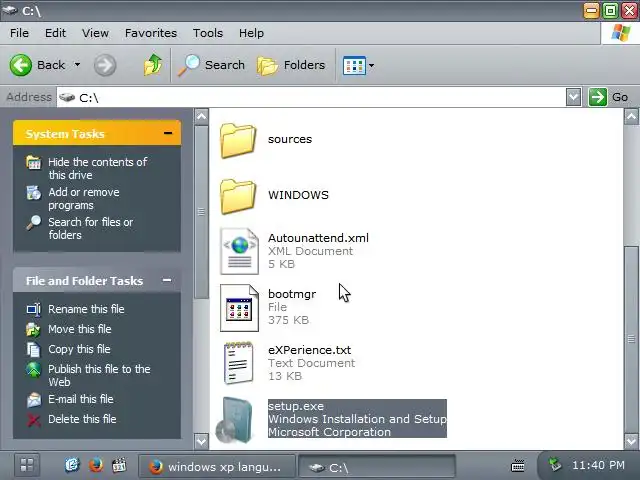The width and height of the screenshot is (640, 480).
Task: Click Rename this file link
Action: tap(86, 309)
